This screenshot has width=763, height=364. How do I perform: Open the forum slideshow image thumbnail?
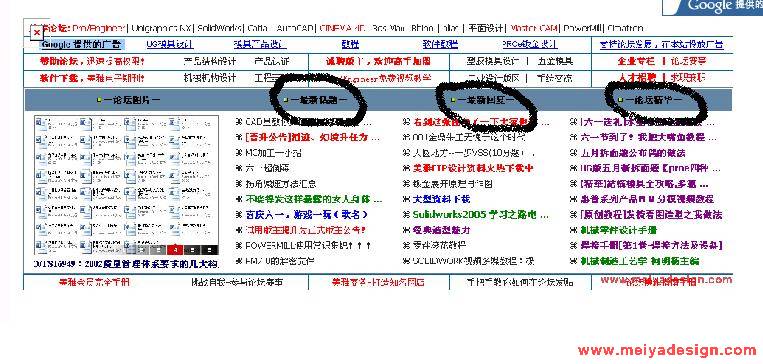(127, 185)
